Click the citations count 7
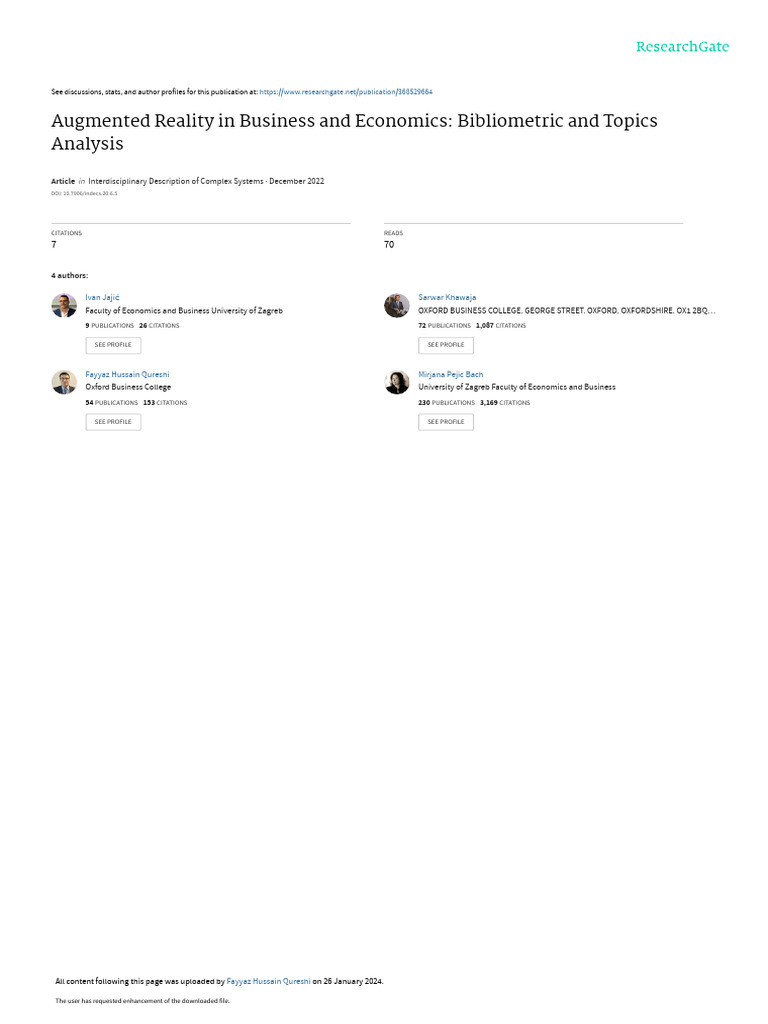This screenshot has height=1024, width=768. [54, 244]
